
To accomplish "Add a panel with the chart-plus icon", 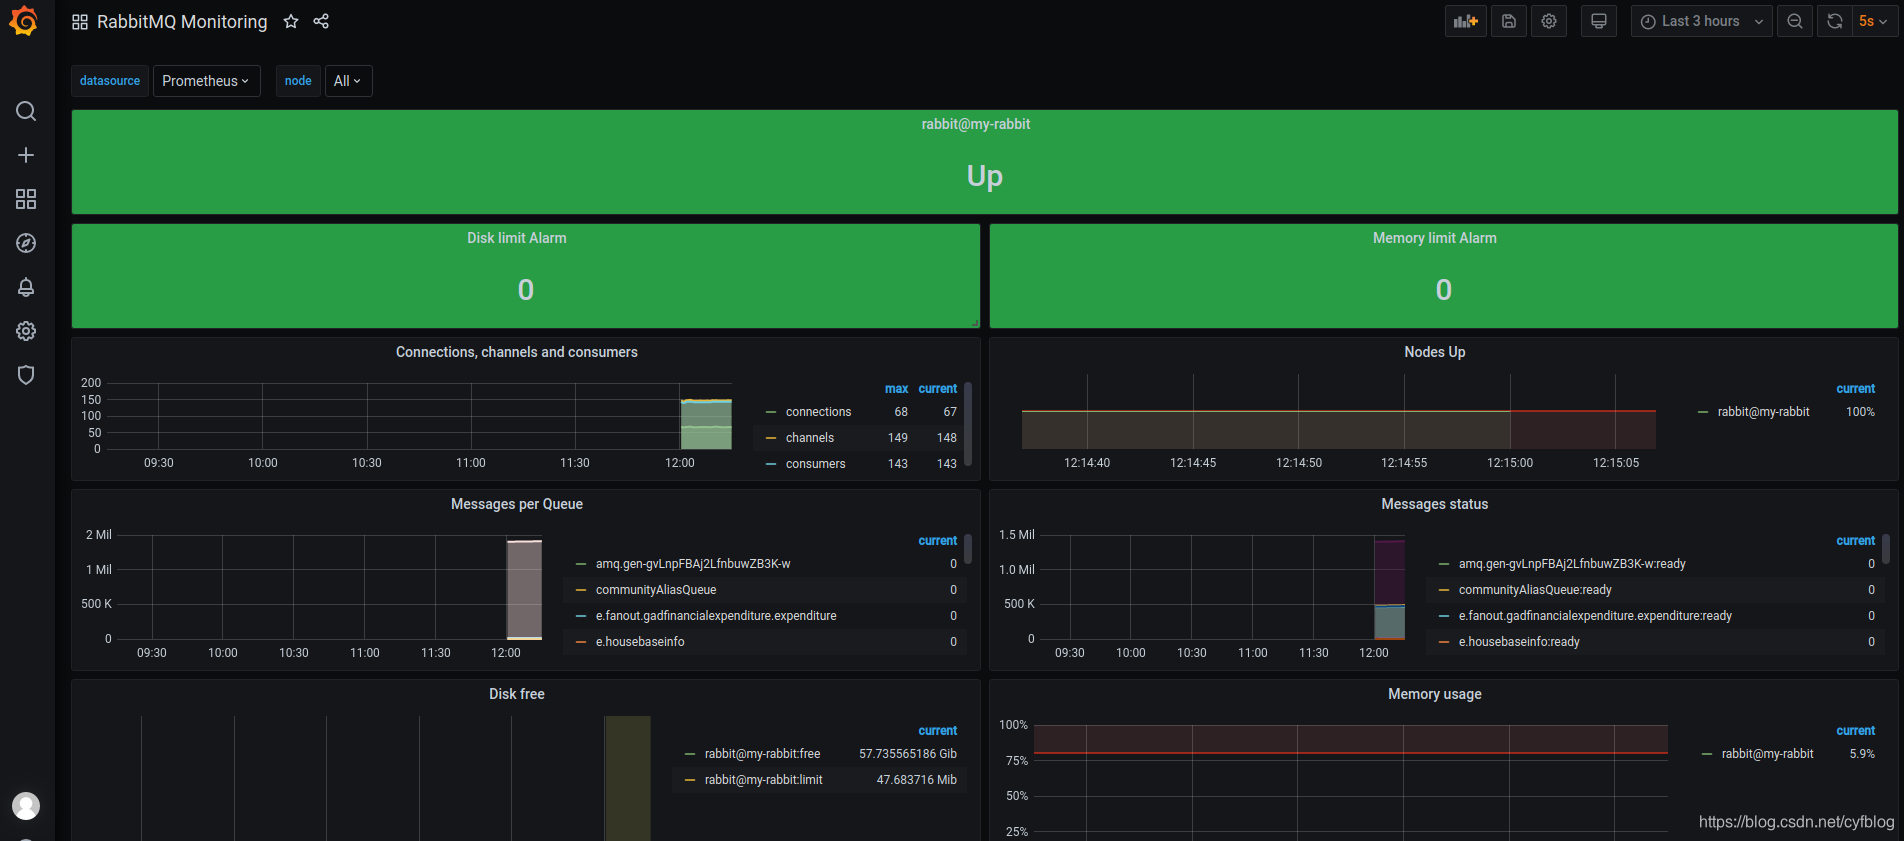I will click(x=1466, y=21).
